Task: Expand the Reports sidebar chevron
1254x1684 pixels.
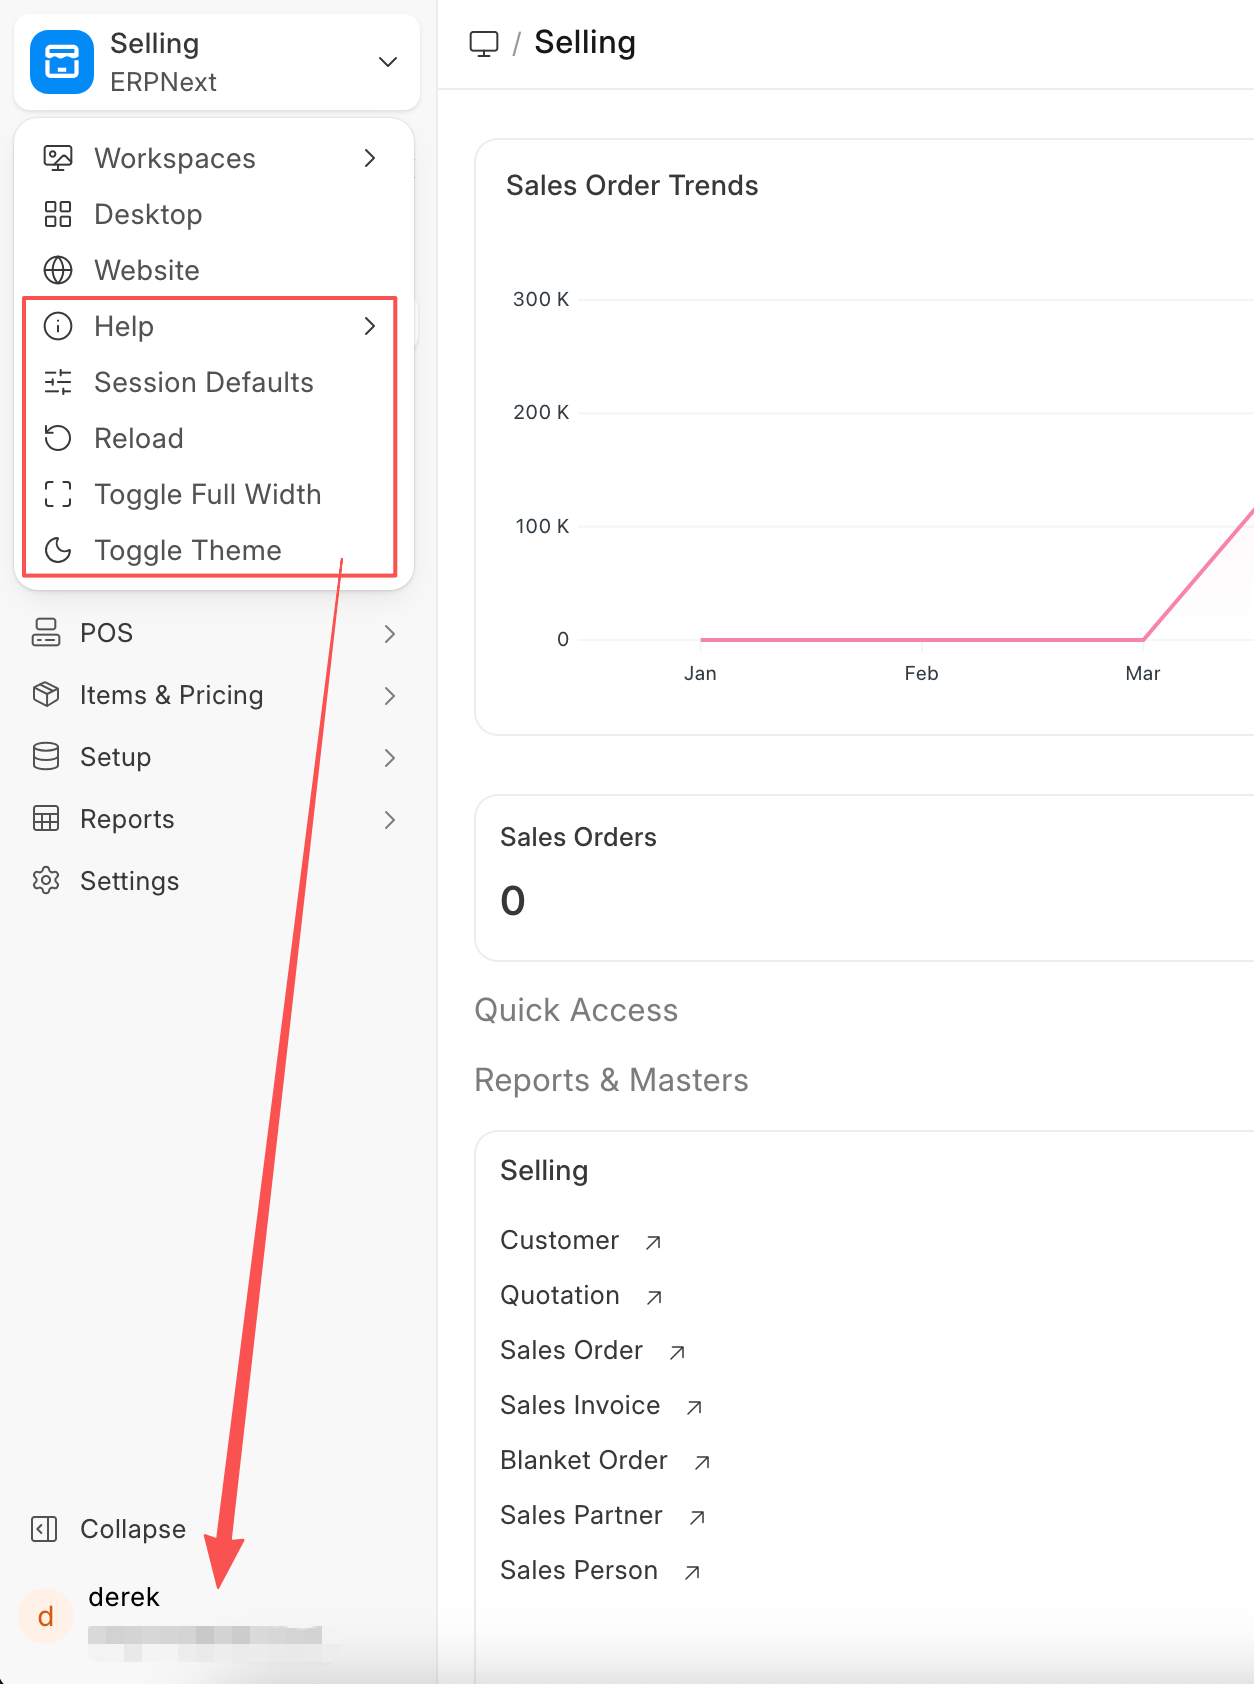Action: [390, 820]
